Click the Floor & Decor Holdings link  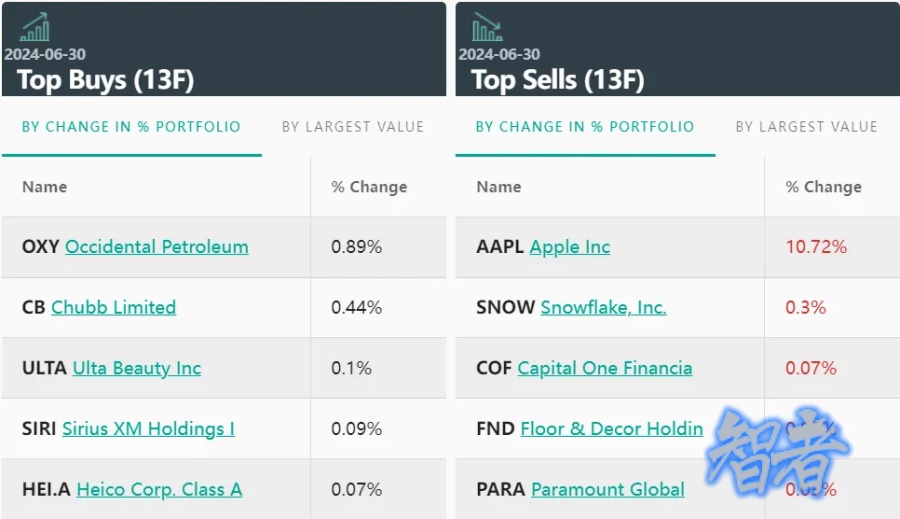(x=612, y=429)
